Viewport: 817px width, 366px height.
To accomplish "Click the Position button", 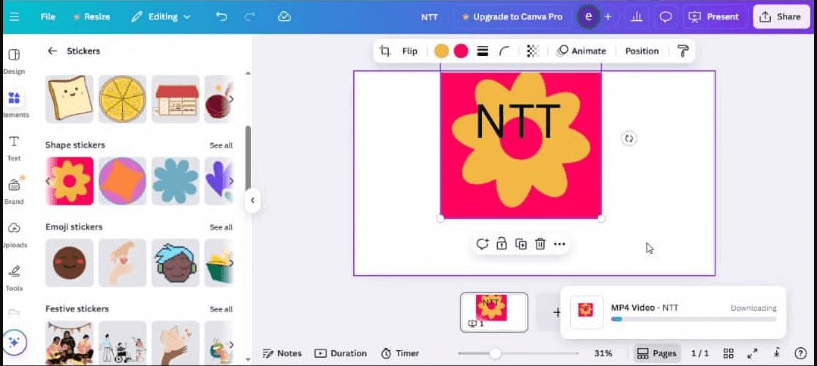I will (642, 51).
